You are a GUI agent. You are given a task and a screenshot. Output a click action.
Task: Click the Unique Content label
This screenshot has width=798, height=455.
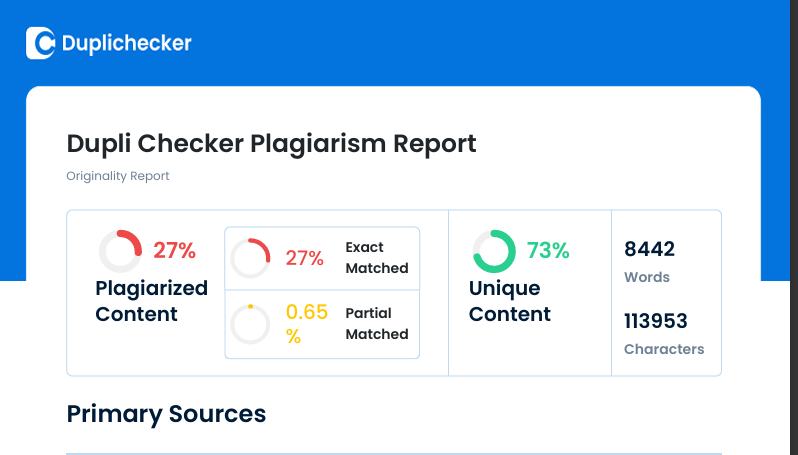point(509,301)
